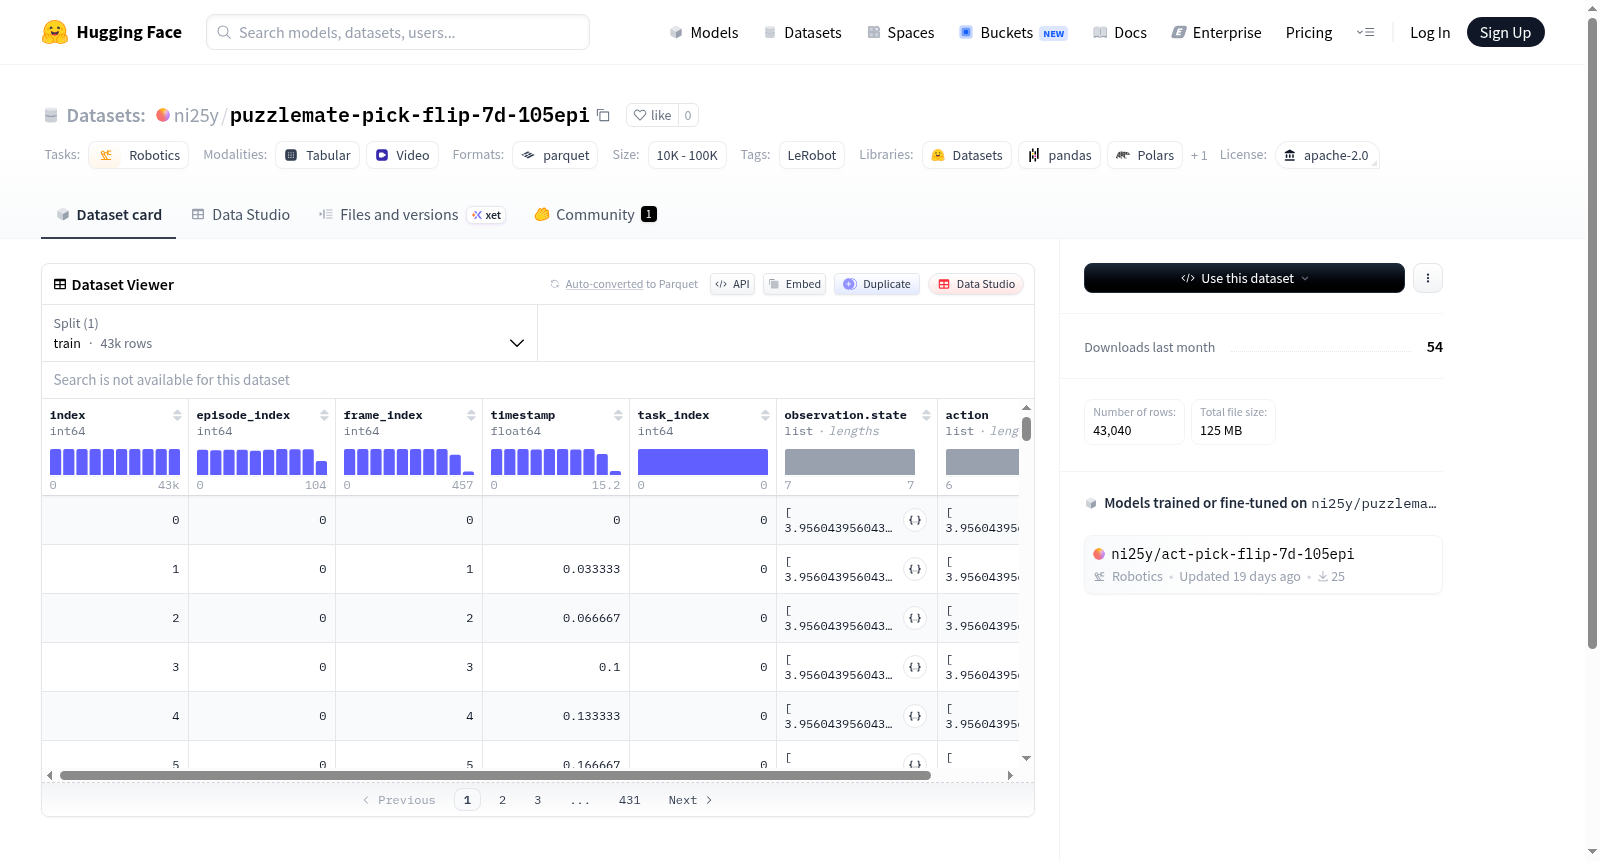
Task: Open the three-dot options menu beside Use this dataset
Action: [1428, 278]
